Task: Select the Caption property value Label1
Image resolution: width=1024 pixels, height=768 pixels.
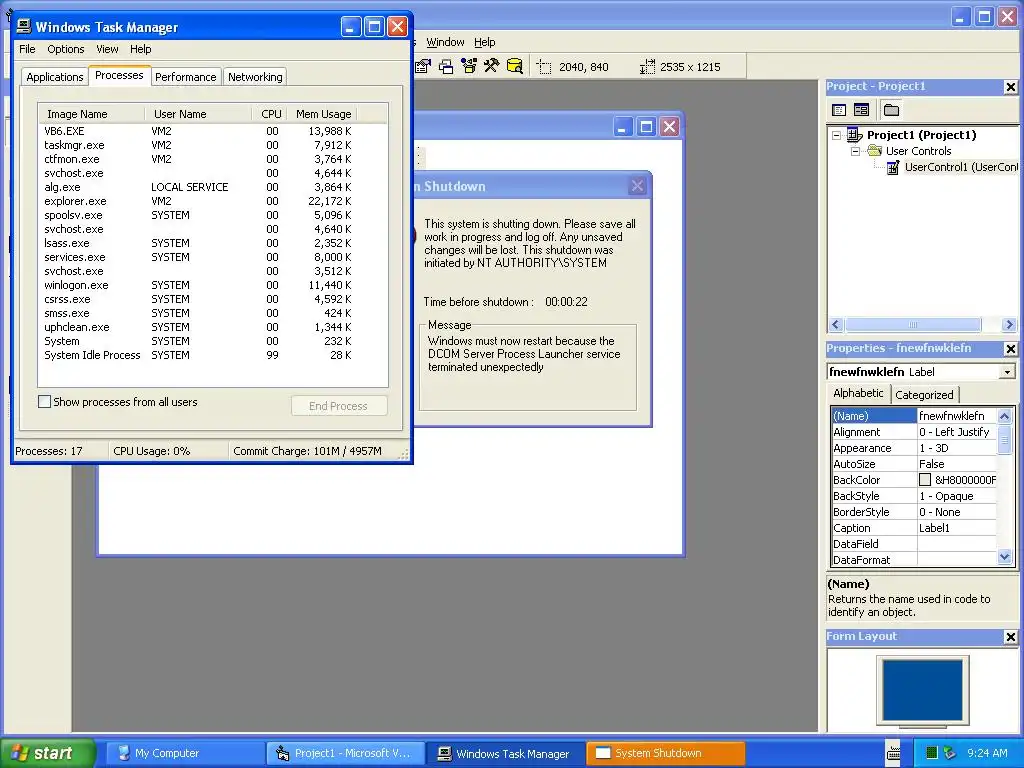Action: 957,528
